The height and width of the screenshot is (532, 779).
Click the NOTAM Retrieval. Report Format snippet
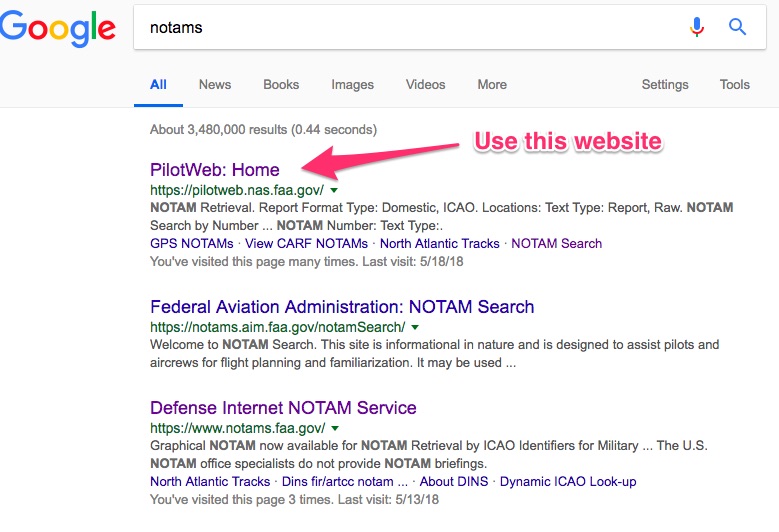click(442, 217)
